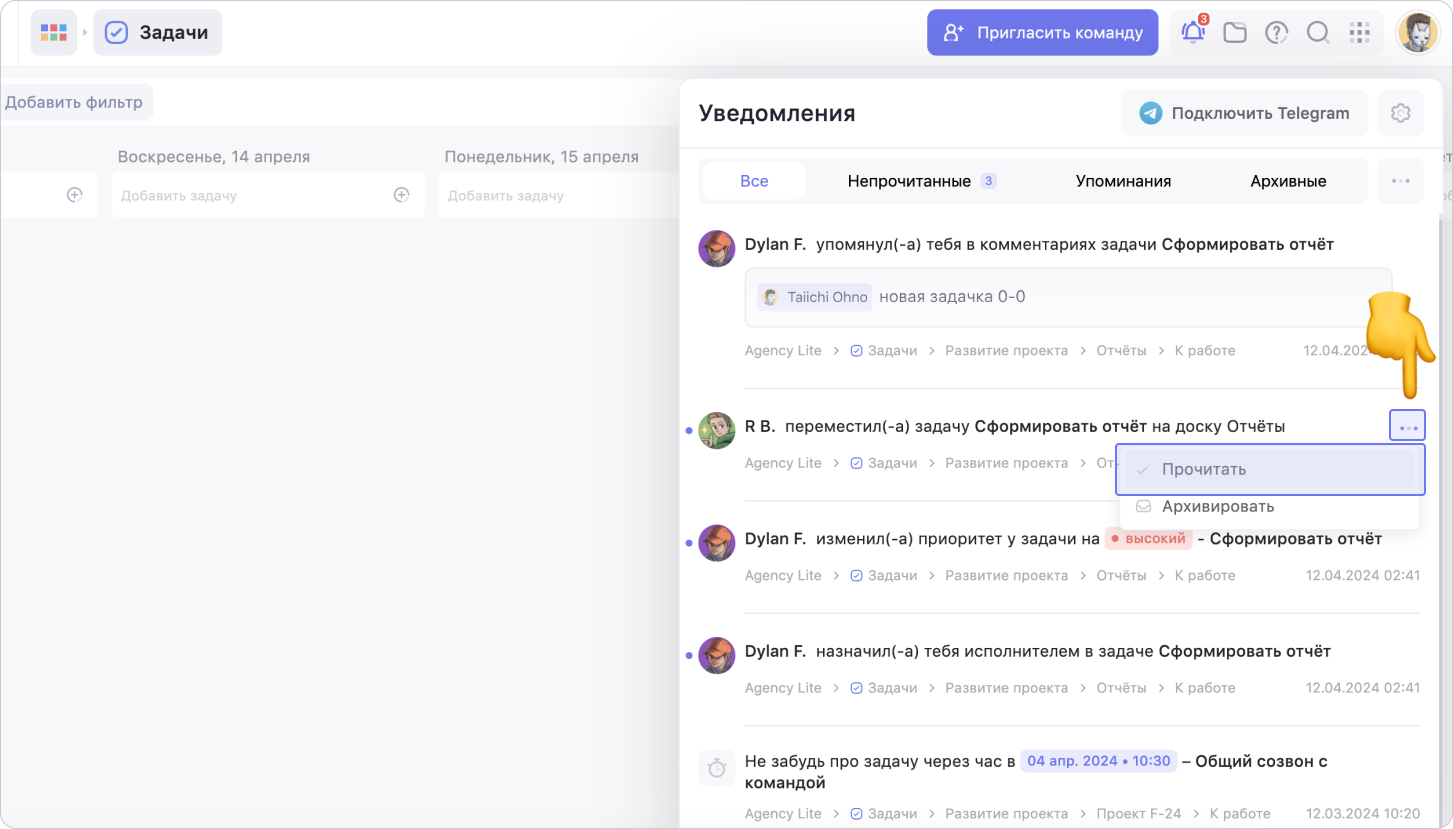Switch to the Упоминания tab
The height and width of the screenshot is (829, 1453).
(1123, 181)
